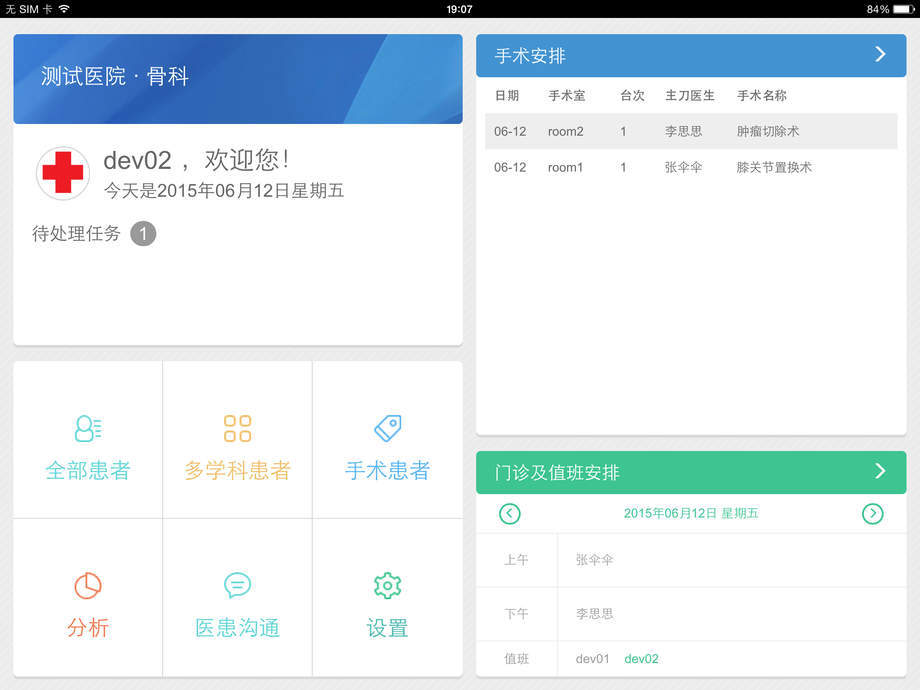Tap the pending tasks badge showing 1
The height and width of the screenshot is (690, 920).
coord(143,234)
